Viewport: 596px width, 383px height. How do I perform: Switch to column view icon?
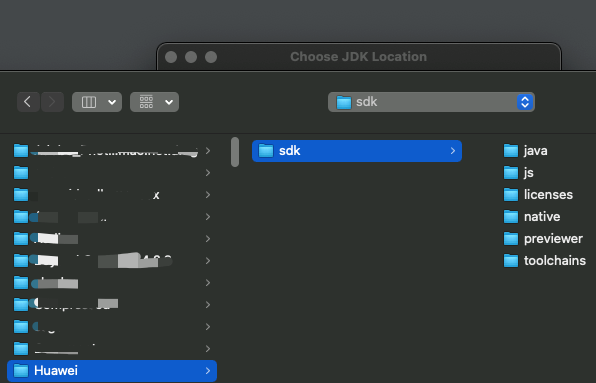(x=89, y=102)
